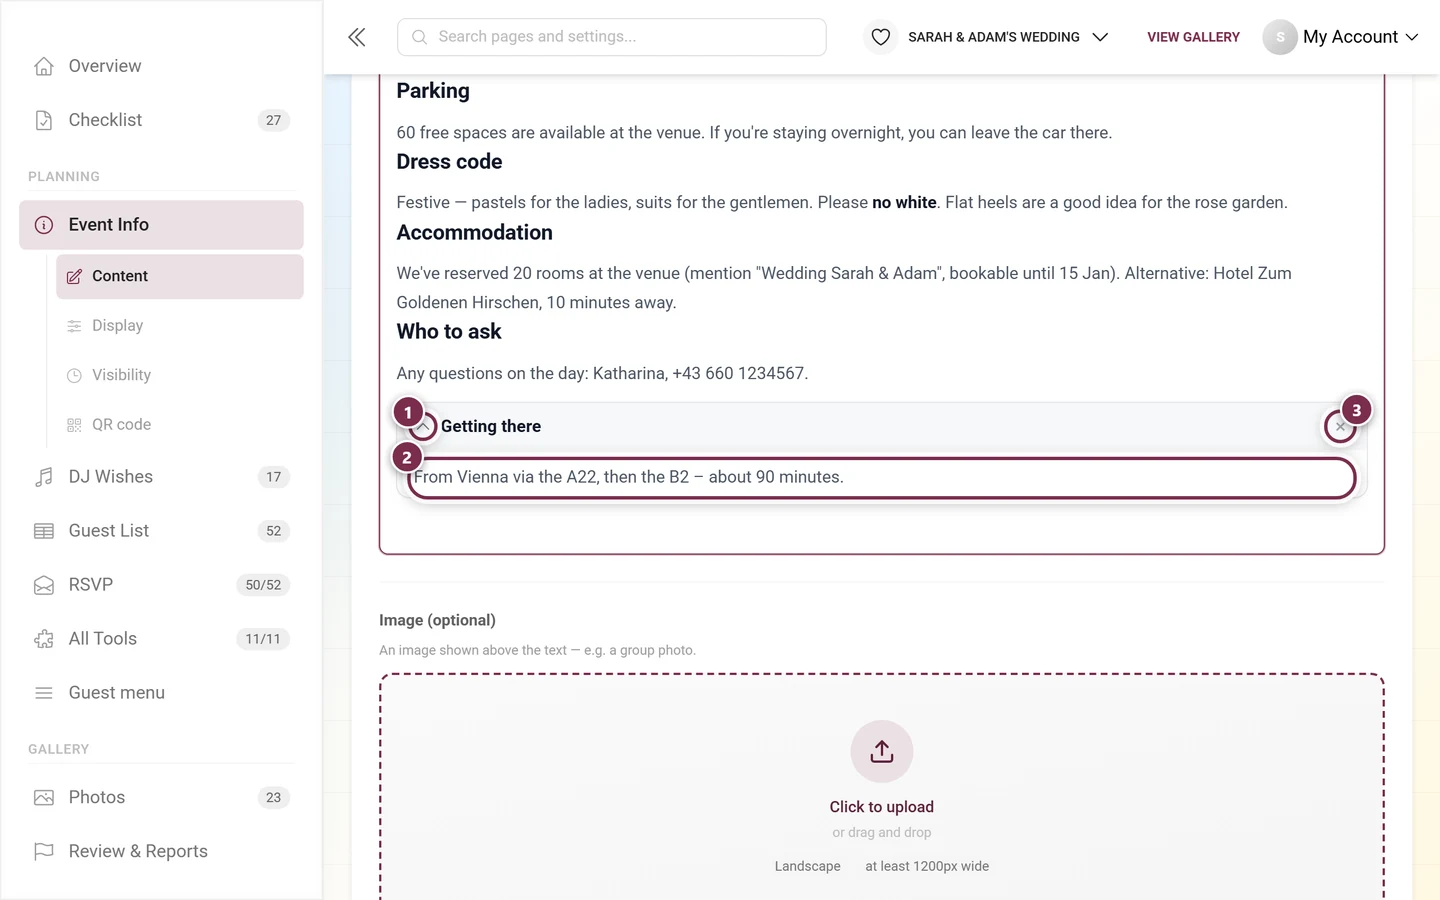Viewport: 1440px width, 900px height.
Task: Click the Guest List table icon
Action: pyautogui.click(x=44, y=531)
